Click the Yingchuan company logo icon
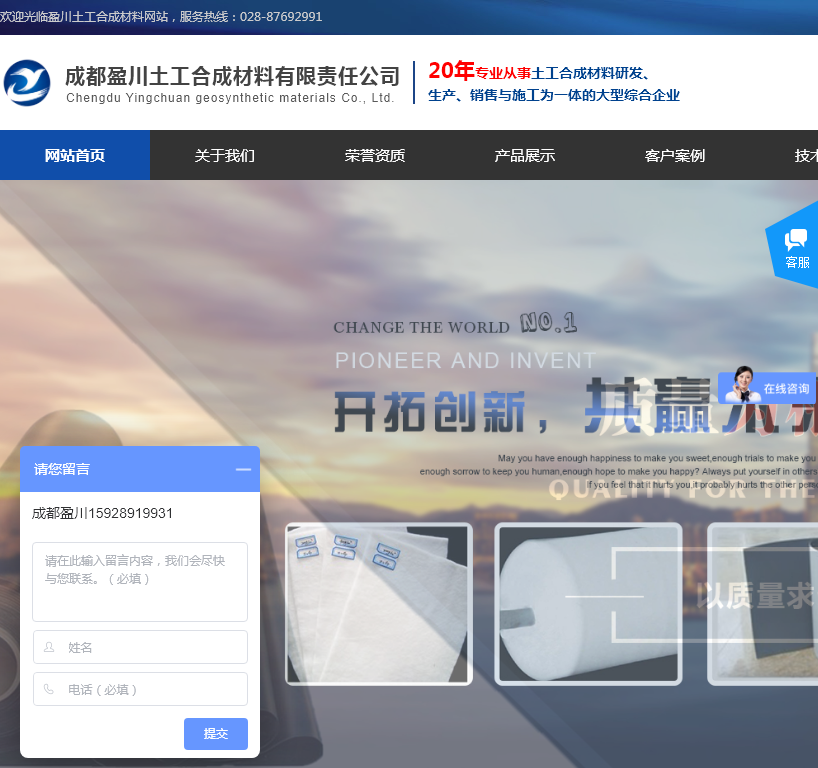The image size is (818, 768). (x=27, y=82)
